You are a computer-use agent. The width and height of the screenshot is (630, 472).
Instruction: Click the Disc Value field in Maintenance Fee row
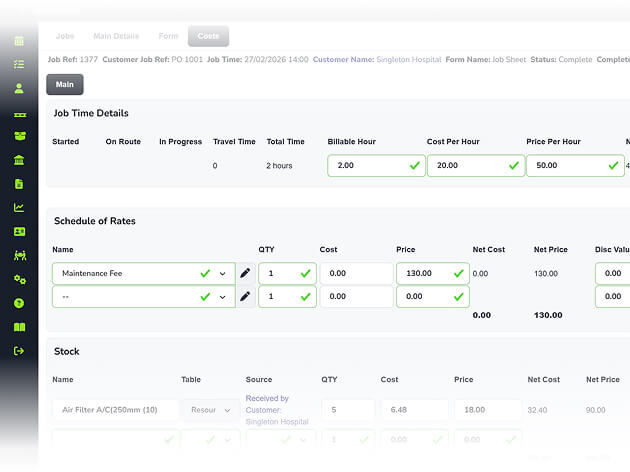612,274
